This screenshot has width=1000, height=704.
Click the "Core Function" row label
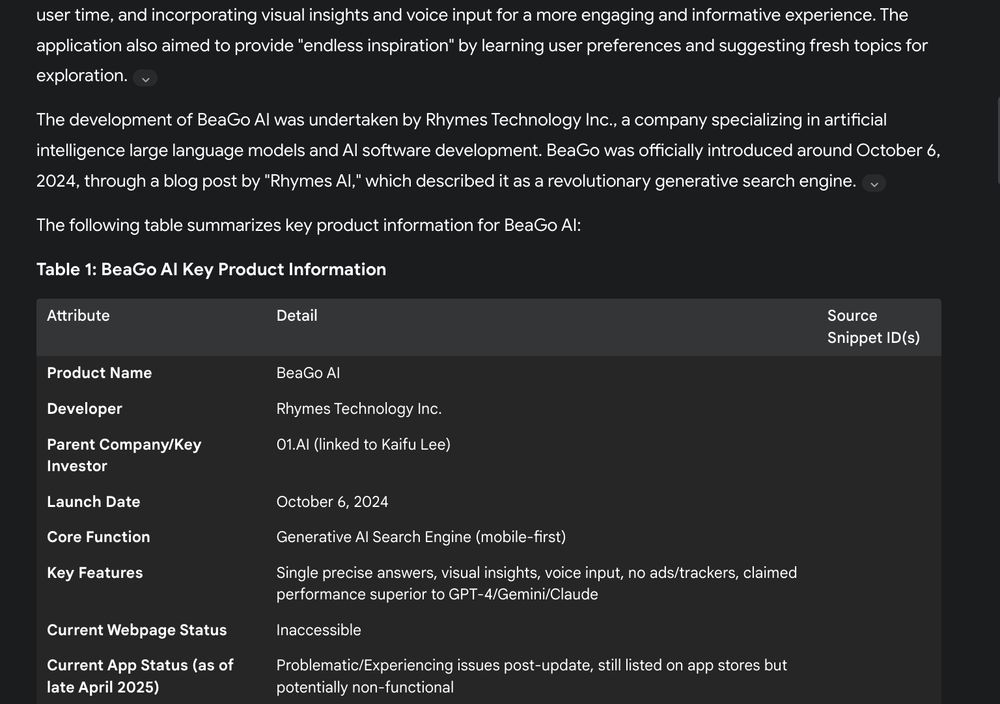click(x=98, y=537)
